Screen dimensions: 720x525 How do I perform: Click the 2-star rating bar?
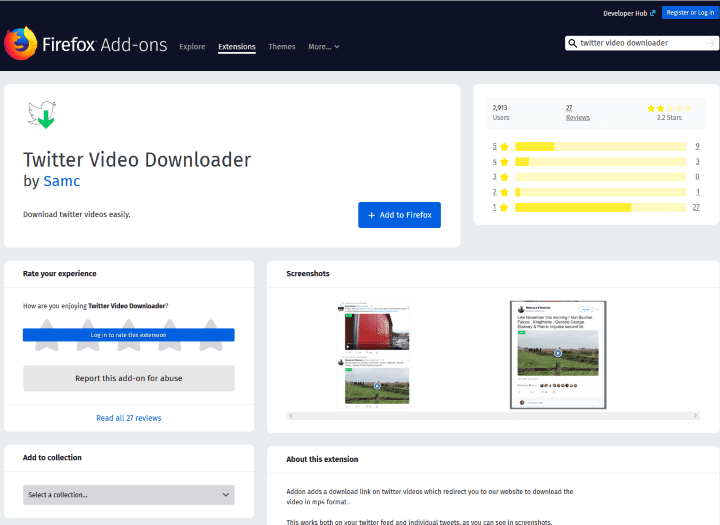pyautogui.click(x=600, y=192)
